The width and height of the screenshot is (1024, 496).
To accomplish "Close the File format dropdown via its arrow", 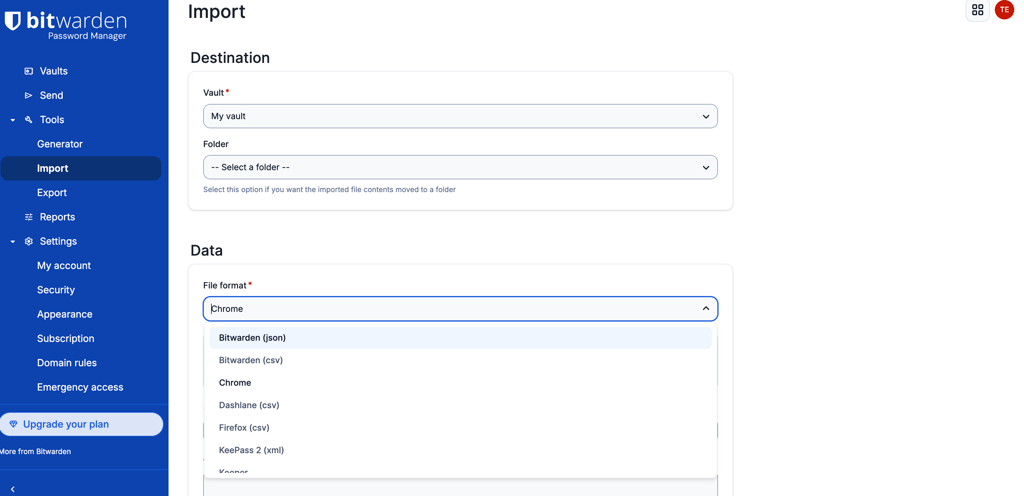I will click(x=706, y=309).
